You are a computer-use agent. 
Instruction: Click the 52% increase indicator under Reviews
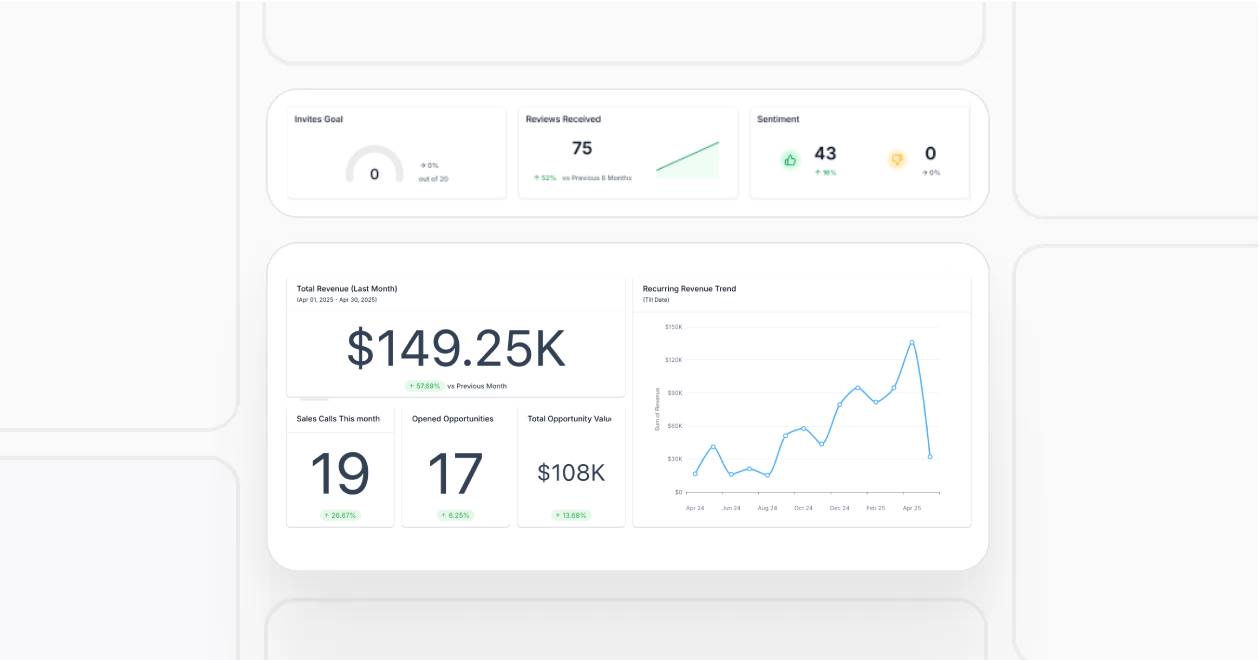545,178
